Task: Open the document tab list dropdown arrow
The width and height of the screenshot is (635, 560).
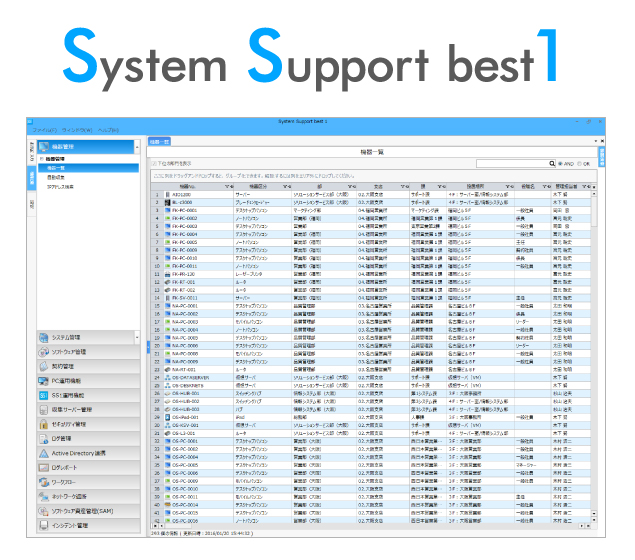Action: (x=596, y=141)
